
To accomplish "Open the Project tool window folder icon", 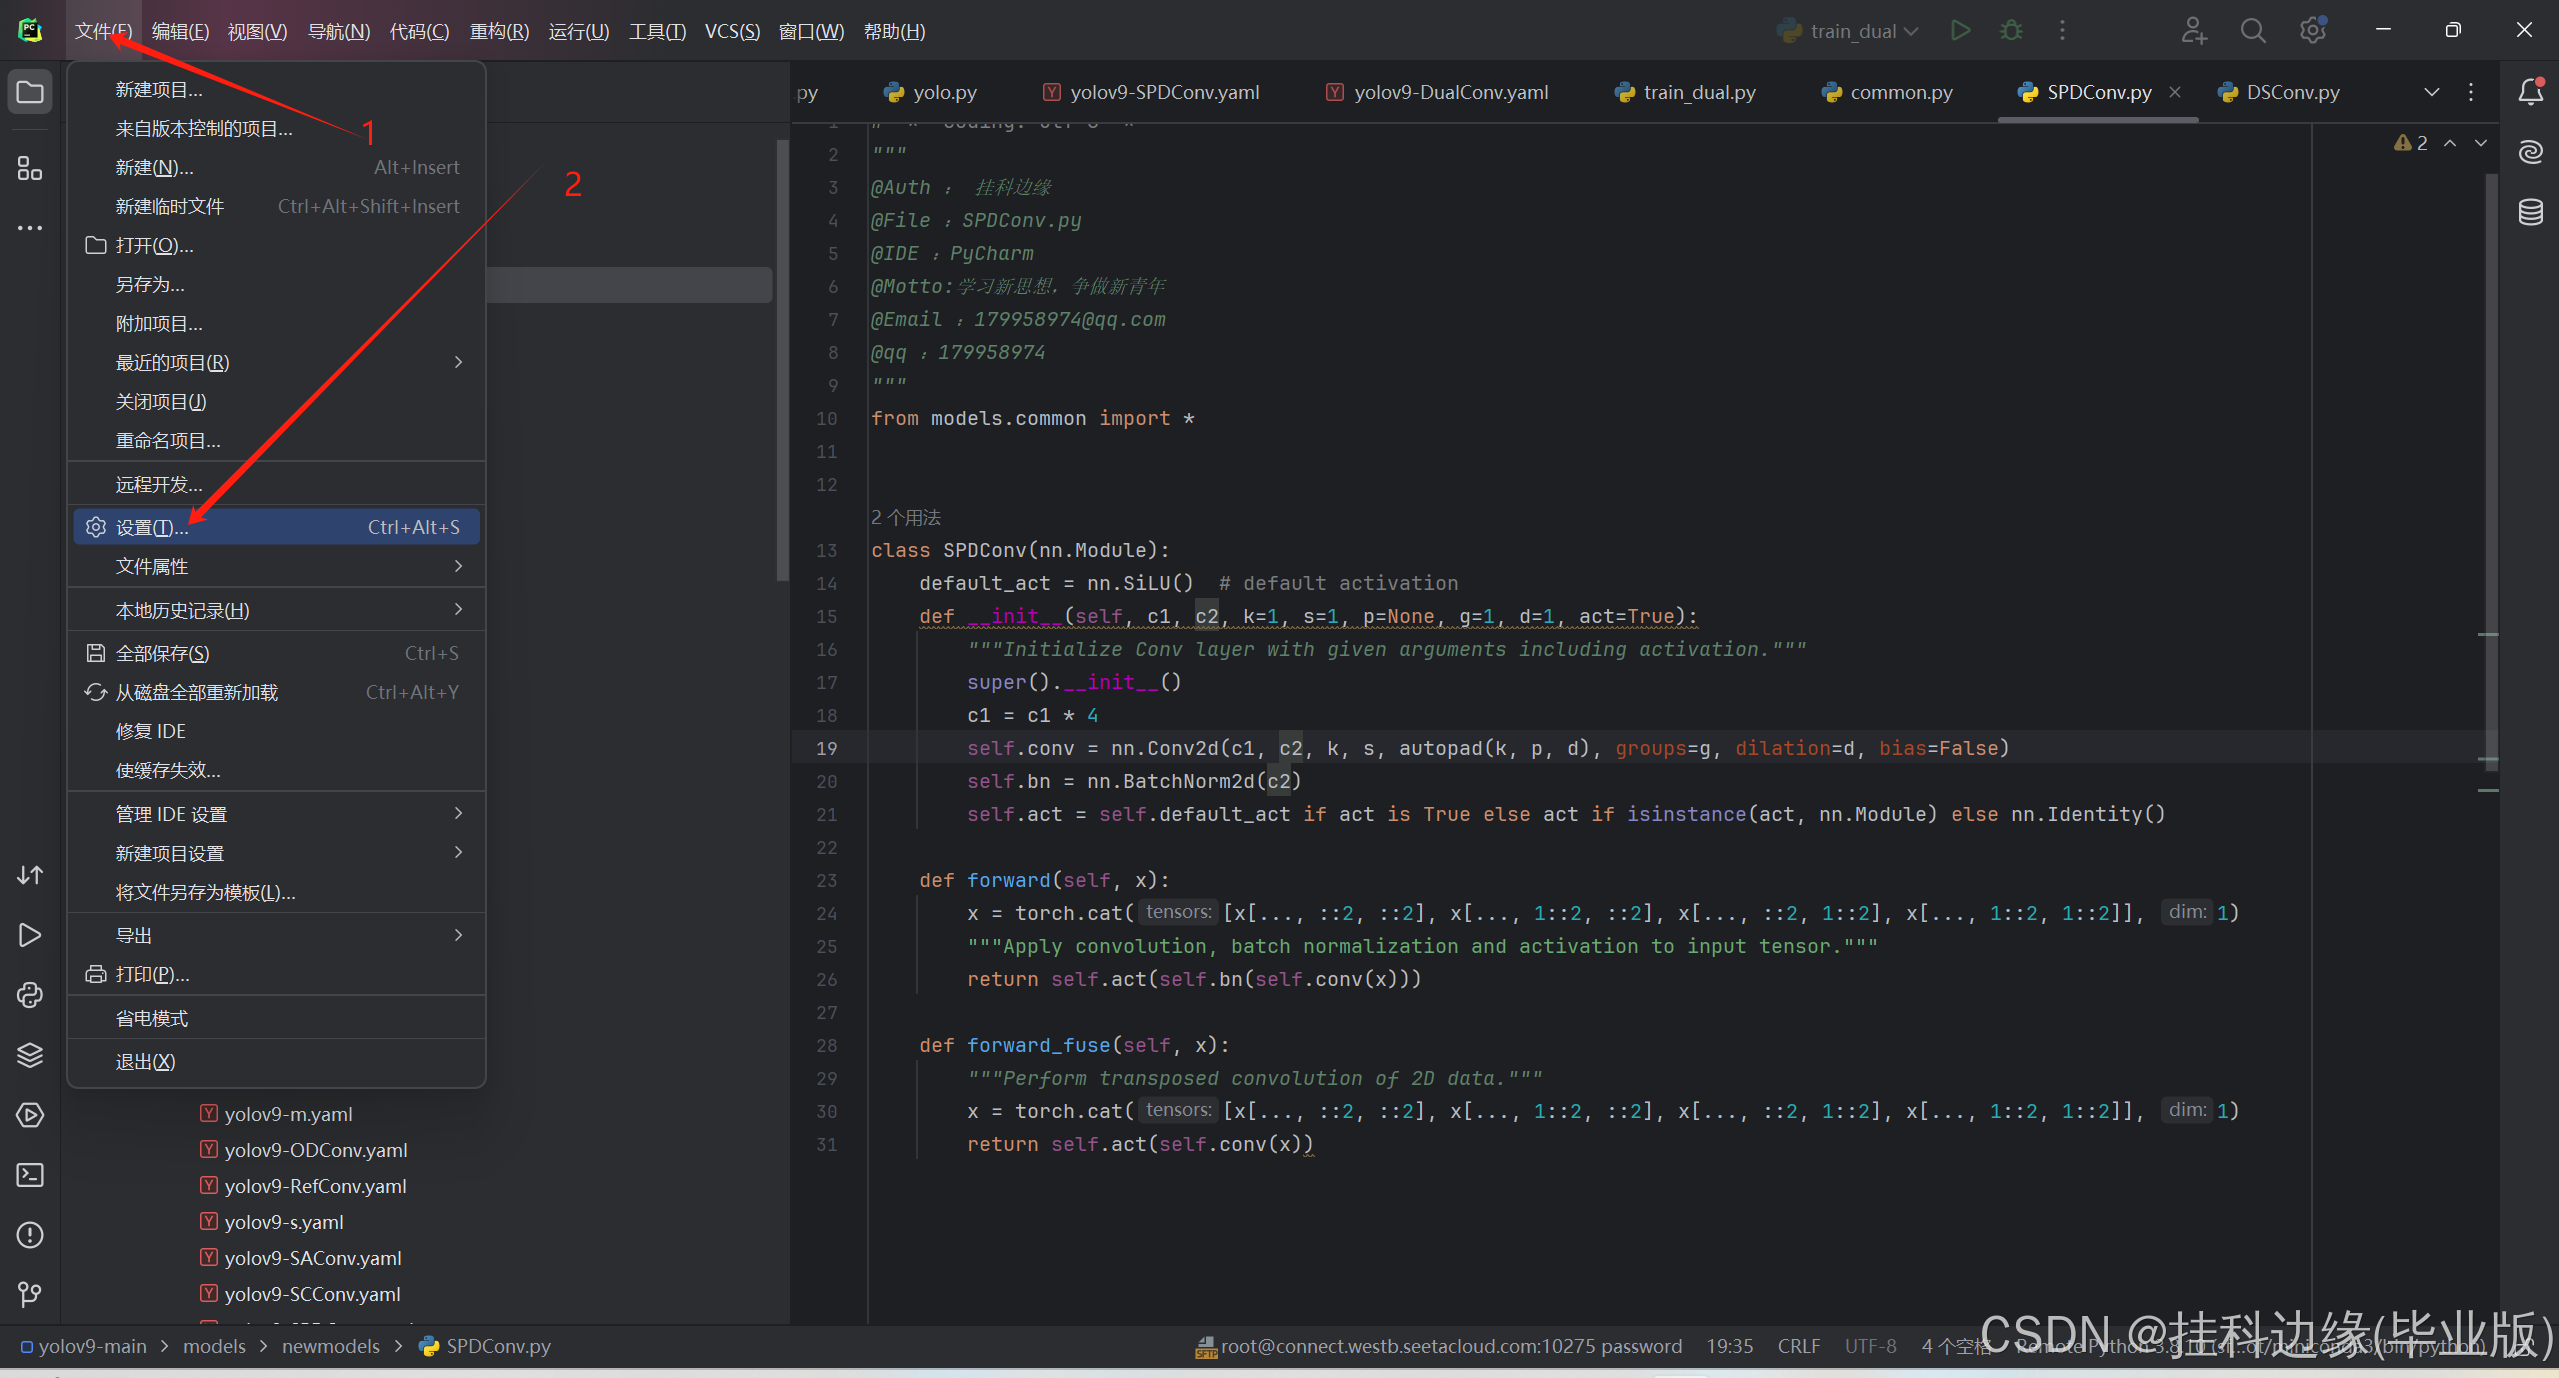I will pyautogui.click(x=30, y=93).
